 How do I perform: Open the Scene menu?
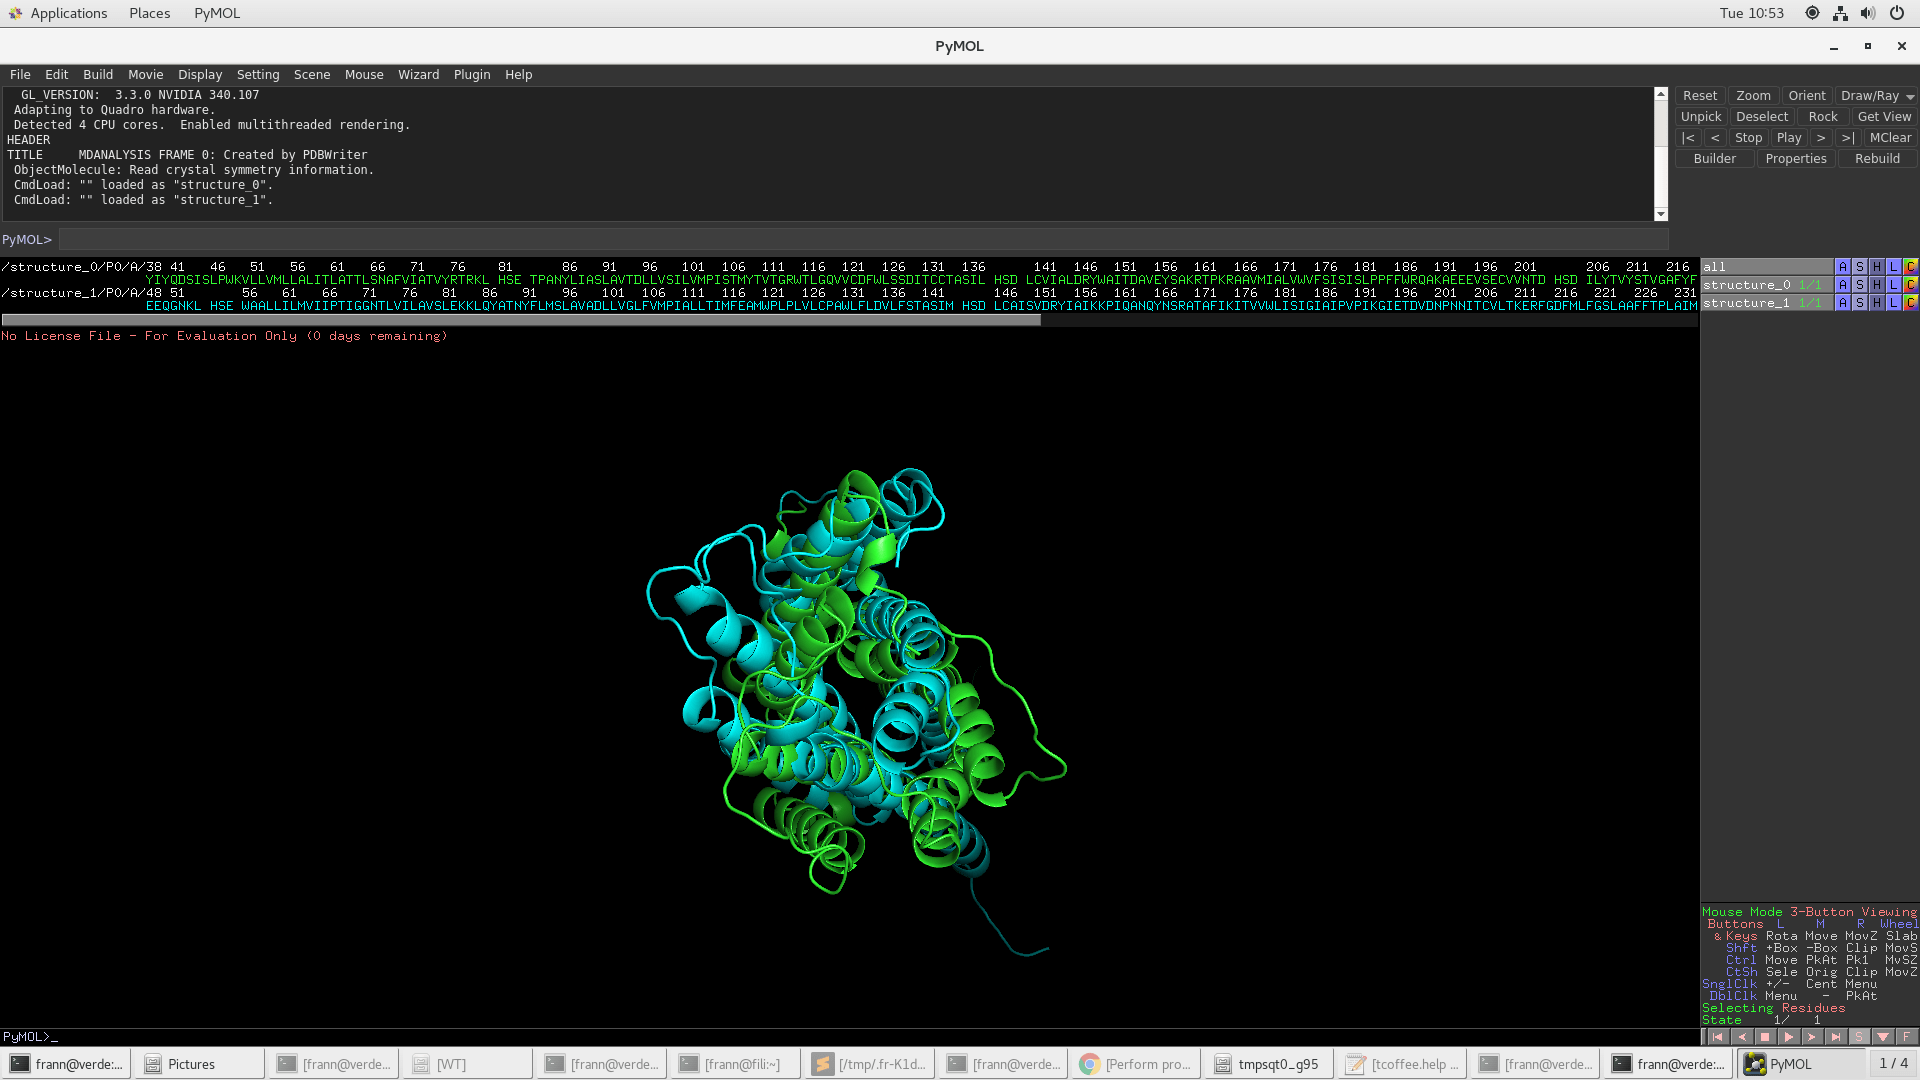[311, 74]
